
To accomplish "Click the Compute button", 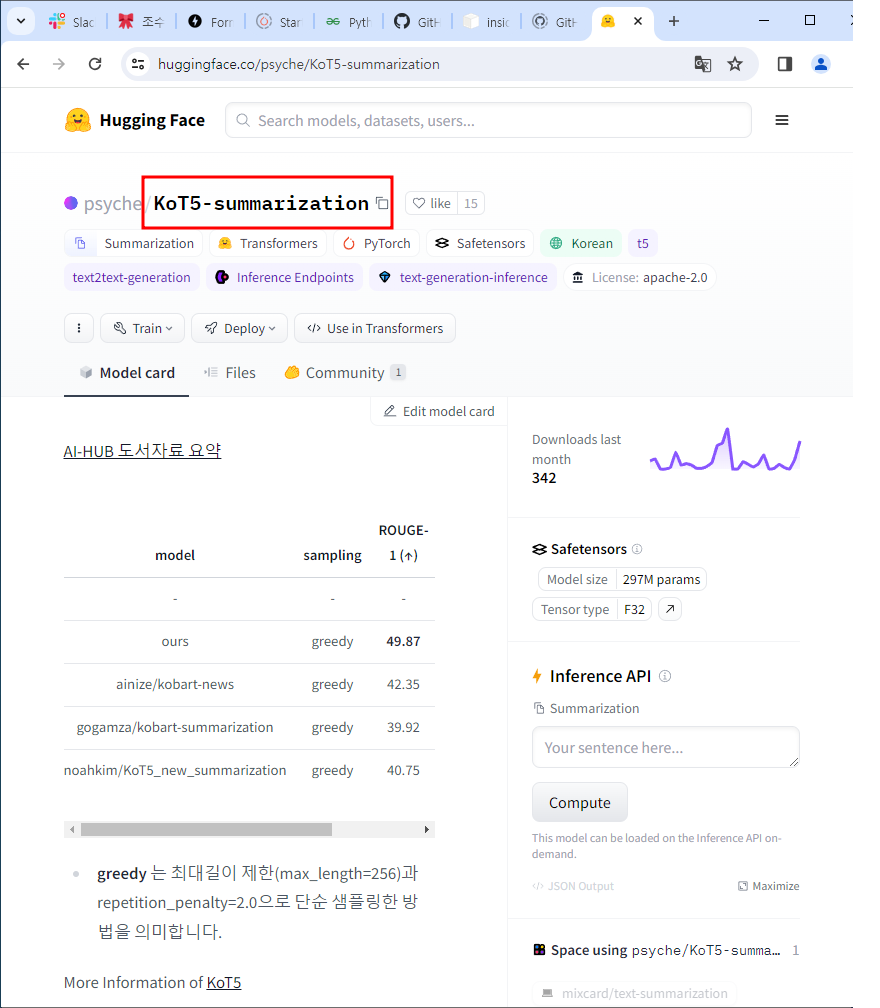I will [x=580, y=802].
